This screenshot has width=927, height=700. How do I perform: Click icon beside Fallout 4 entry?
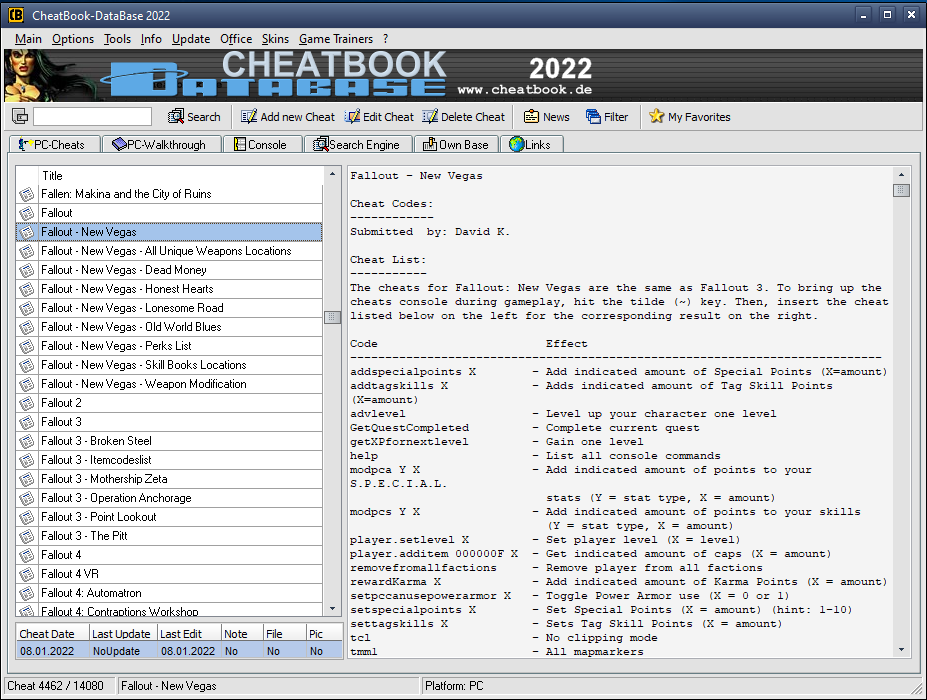[x=27, y=555]
